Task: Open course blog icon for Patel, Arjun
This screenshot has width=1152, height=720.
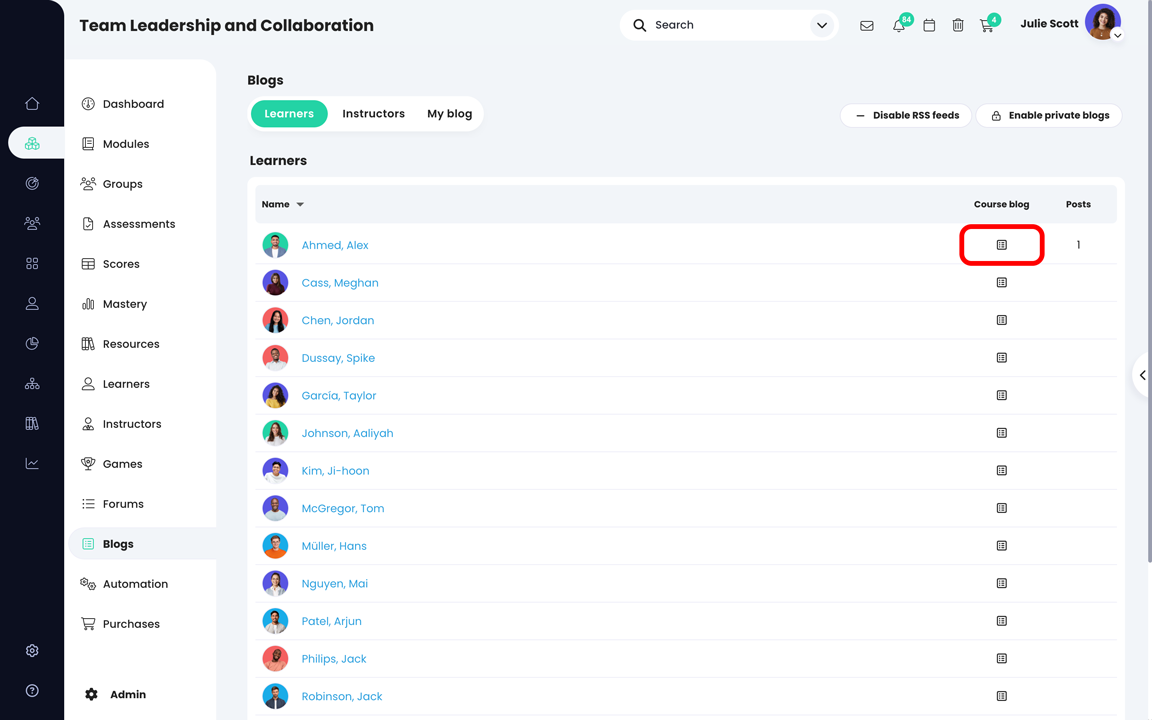Action: click(x=1001, y=621)
